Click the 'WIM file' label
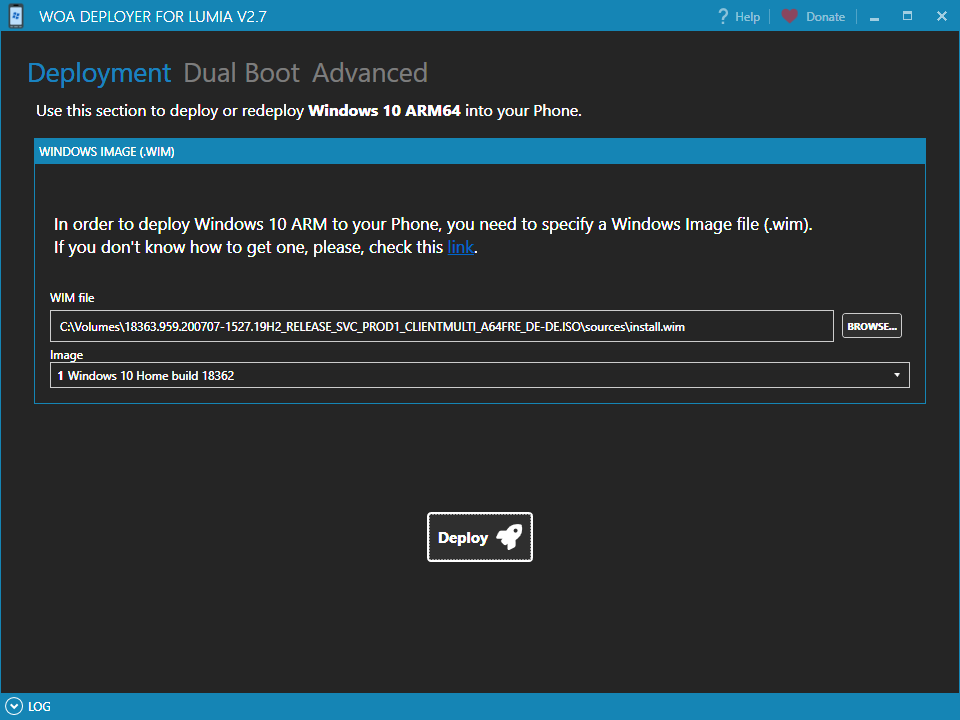 tap(72, 298)
